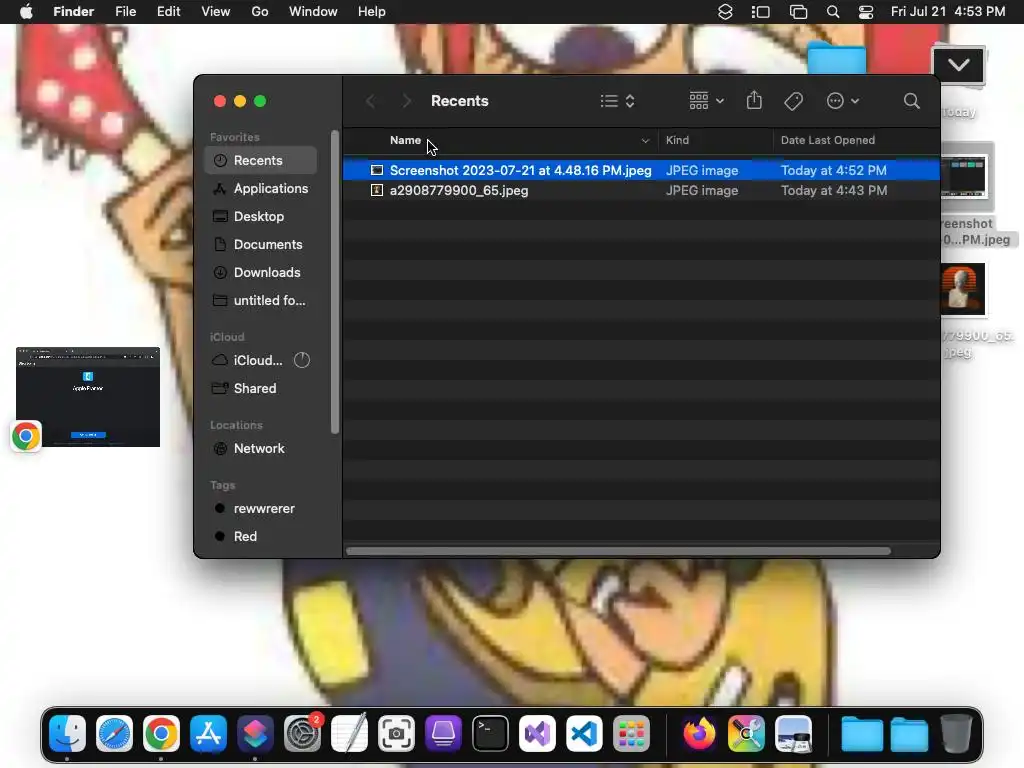Image resolution: width=1024 pixels, height=768 pixels.
Task: Click the date and time clock
Action: pyautogui.click(x=948, y=12)
